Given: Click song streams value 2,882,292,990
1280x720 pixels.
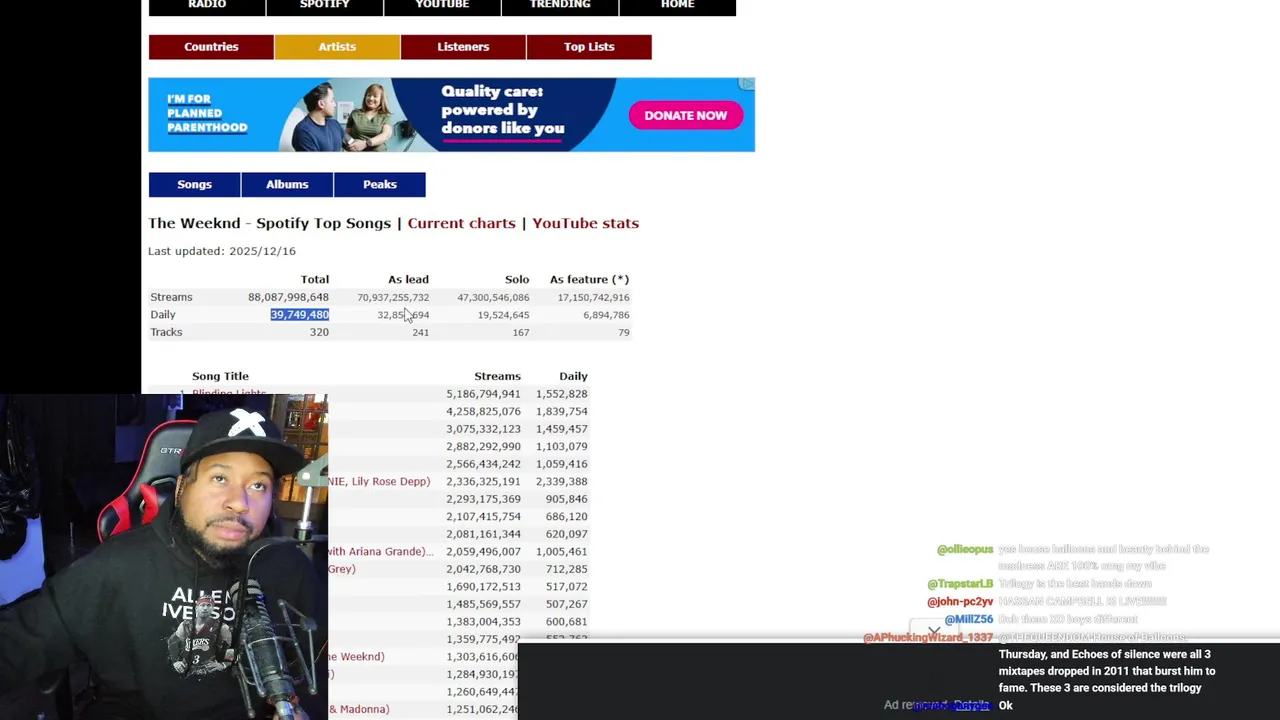Looking at the screenshot, I should 483,446.
